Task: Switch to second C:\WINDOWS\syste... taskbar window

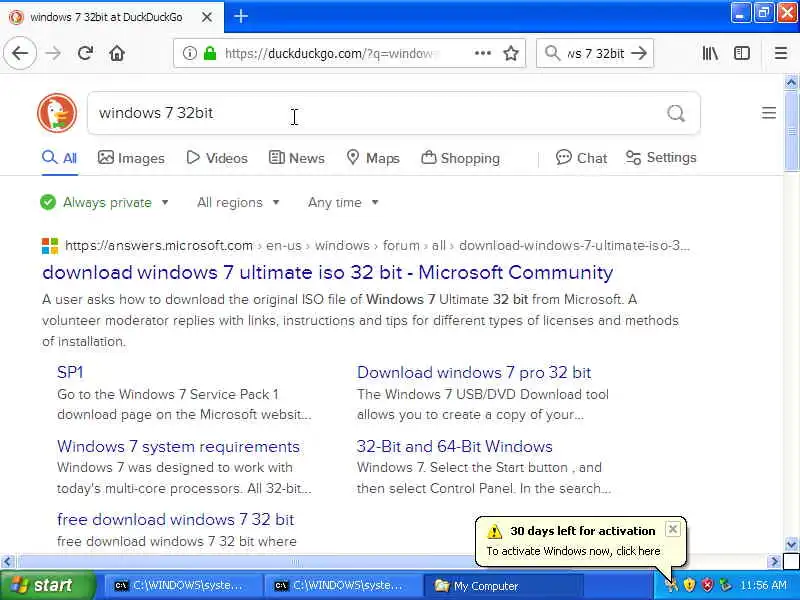Action: click(x=343, y=585)
